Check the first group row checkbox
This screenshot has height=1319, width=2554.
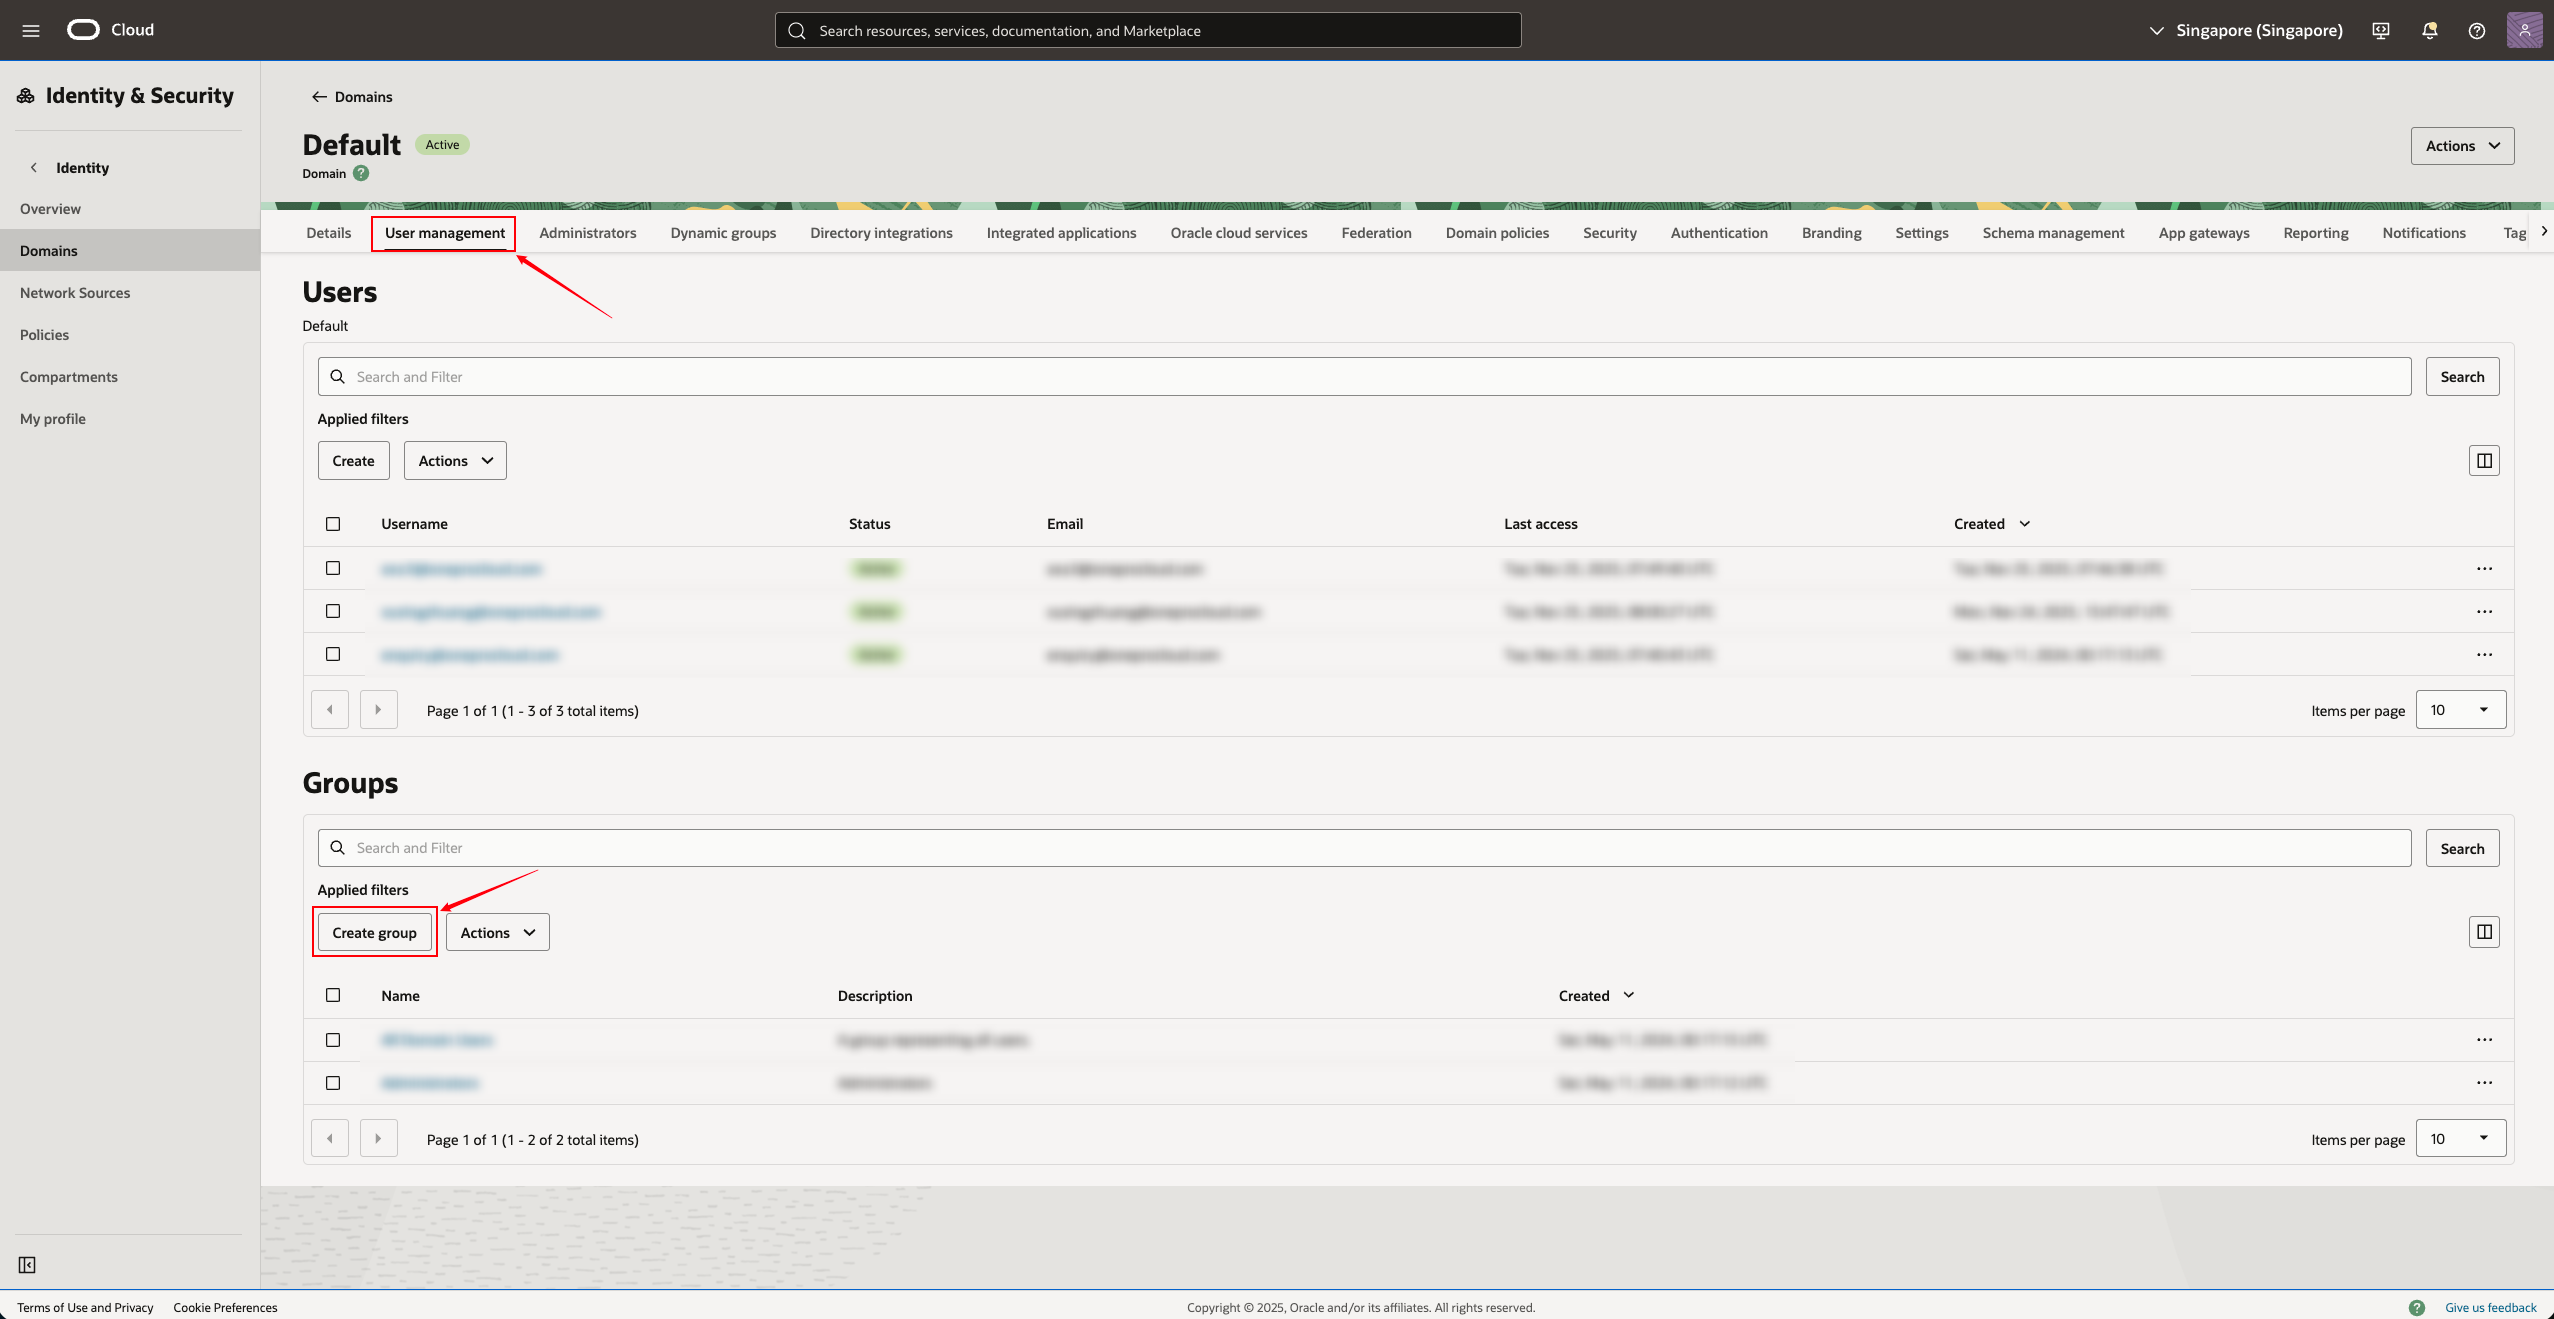(x=333, y=1040)
